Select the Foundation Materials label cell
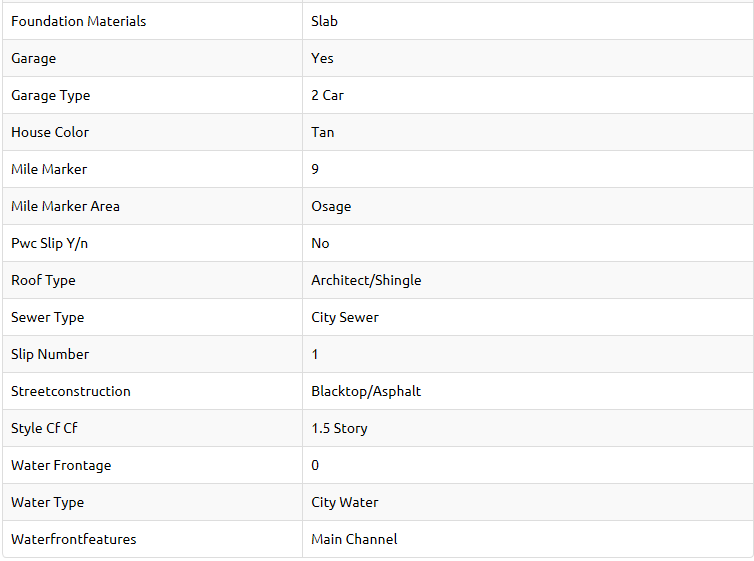 pos(152,21)
